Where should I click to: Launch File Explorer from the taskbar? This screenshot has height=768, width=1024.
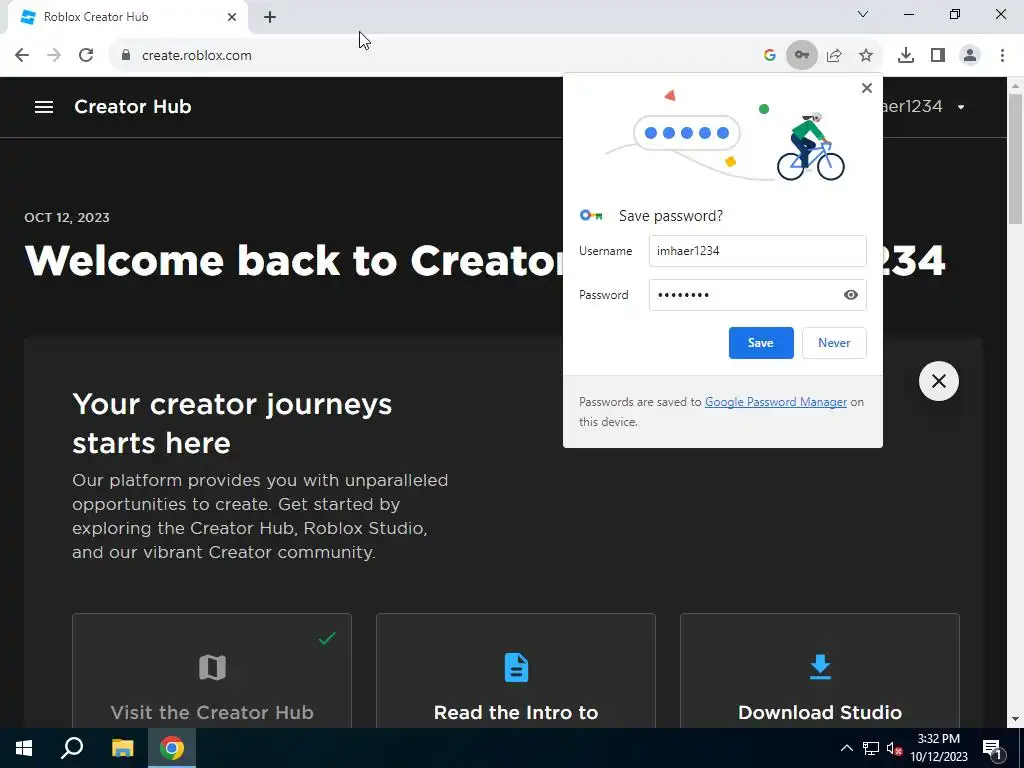[x=122, y=748]
